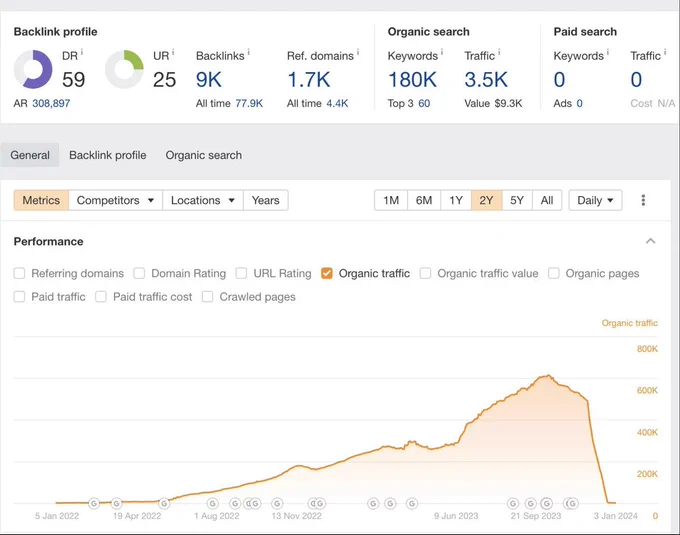Click the peak of the organic traffic curve
Image resolution: width=680 pixels, height=535 pixels.
tap(549, 375)
